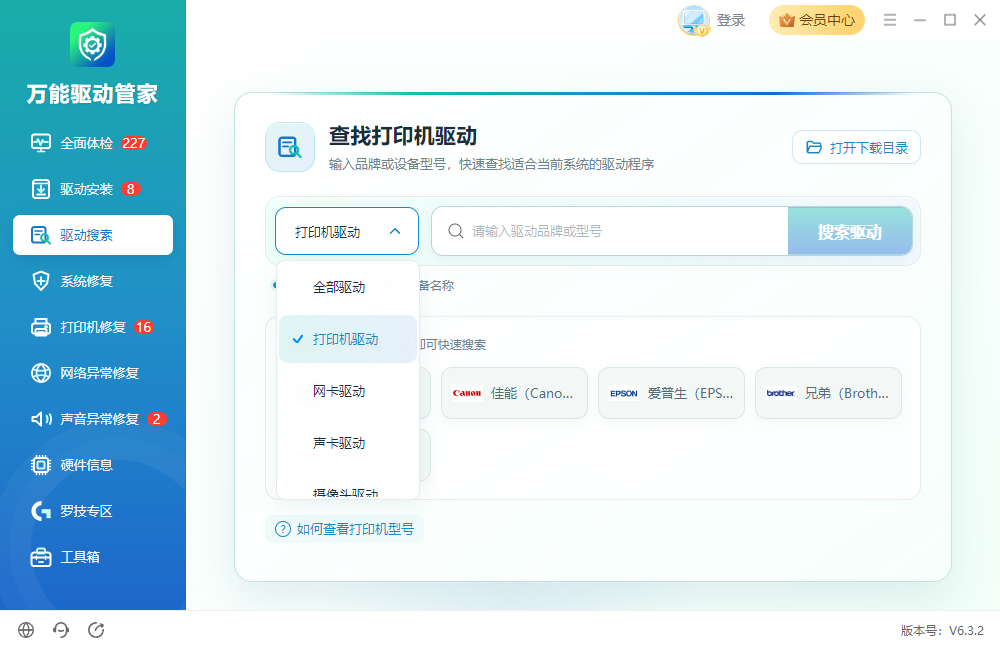Screen dimensions: 1000x650
Task: Click the login avatar icon
Action: coord(694,20)
